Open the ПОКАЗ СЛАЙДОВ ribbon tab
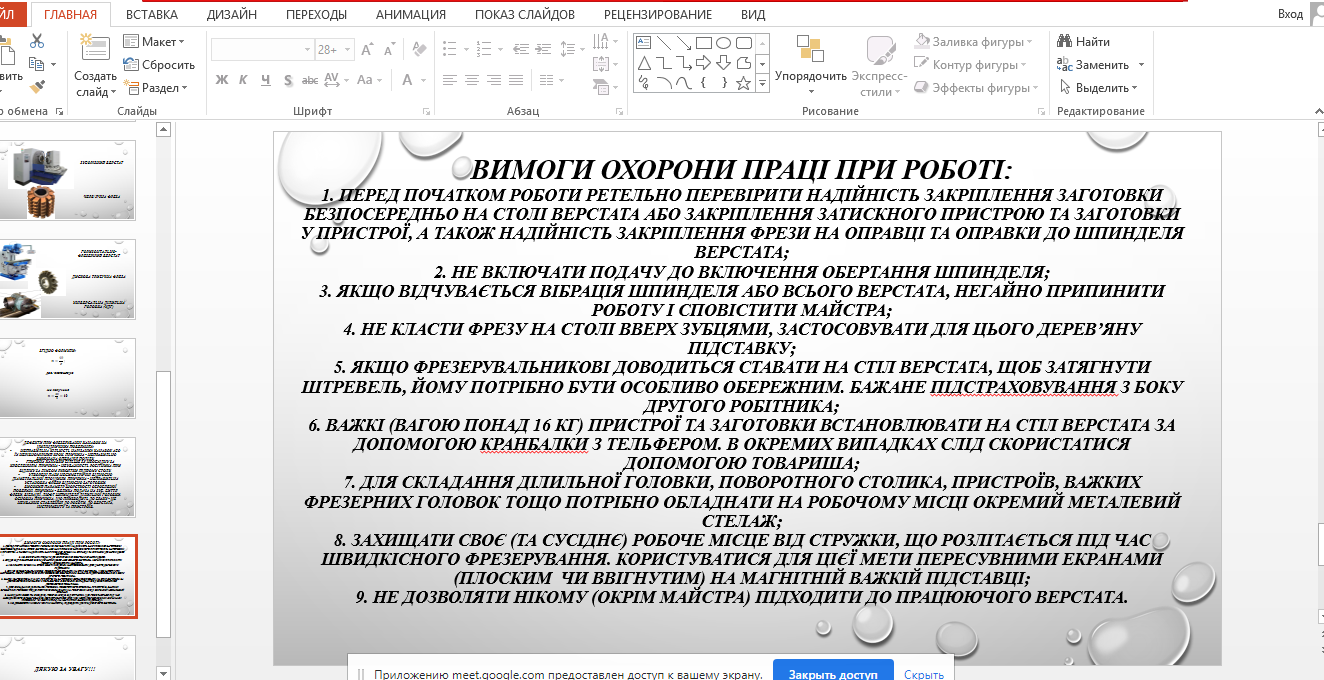 pyautogui.click(x=525, y=15)
